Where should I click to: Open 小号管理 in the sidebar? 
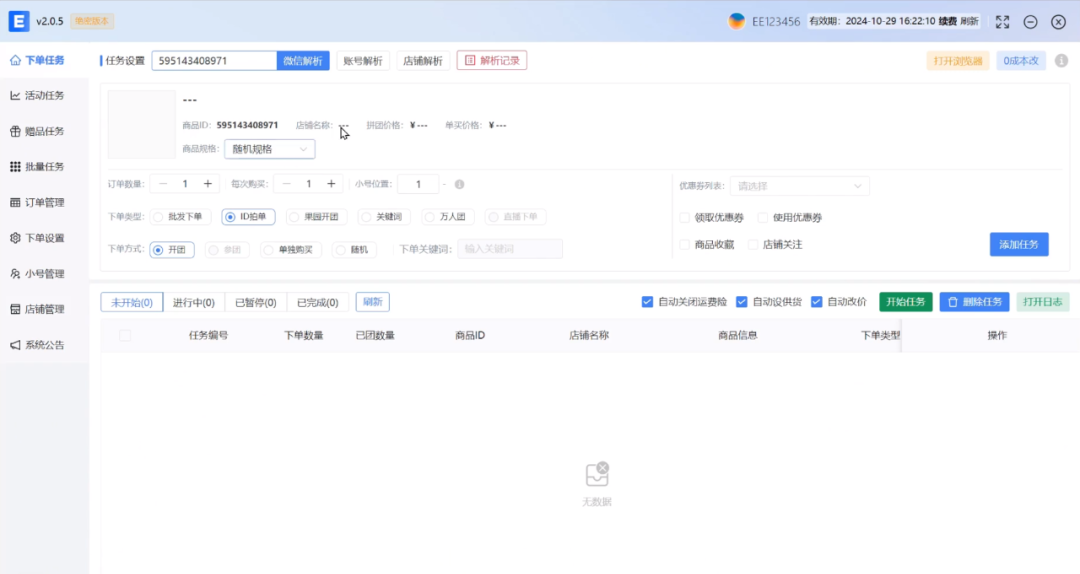click(37, 274)
